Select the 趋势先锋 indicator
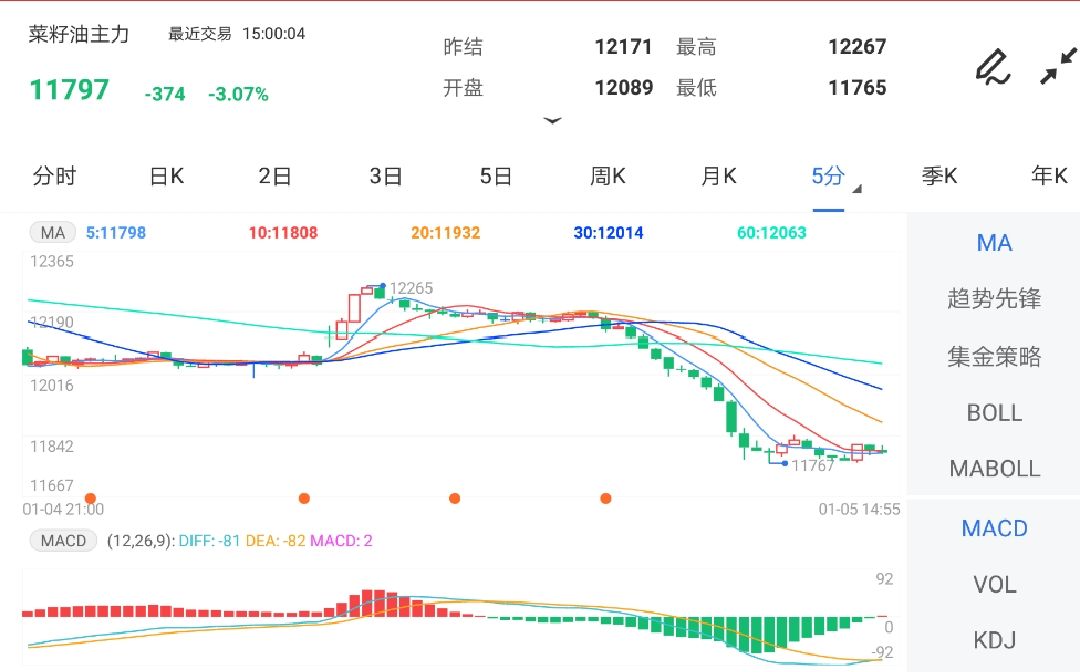 (994, 298)
